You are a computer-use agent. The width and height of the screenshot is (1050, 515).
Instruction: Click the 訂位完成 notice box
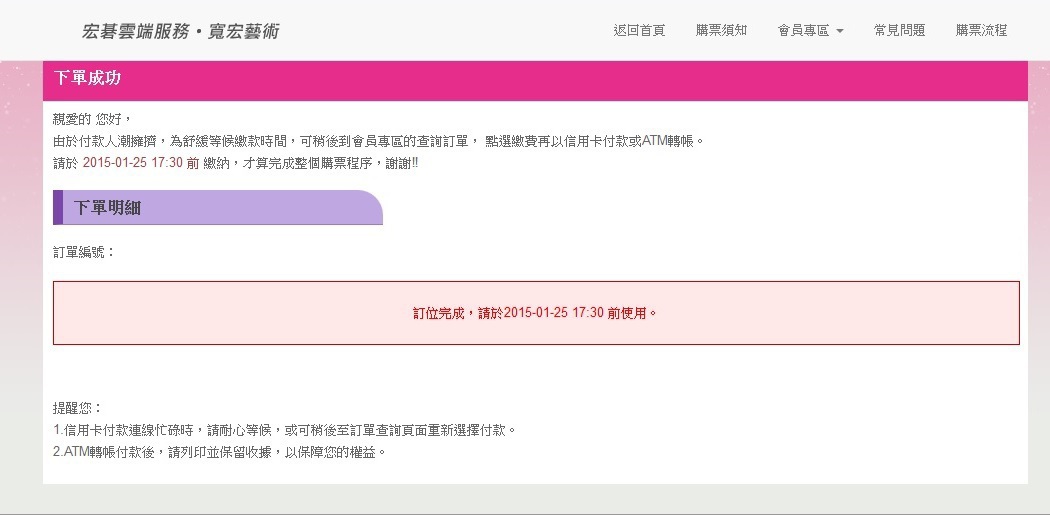536,313
